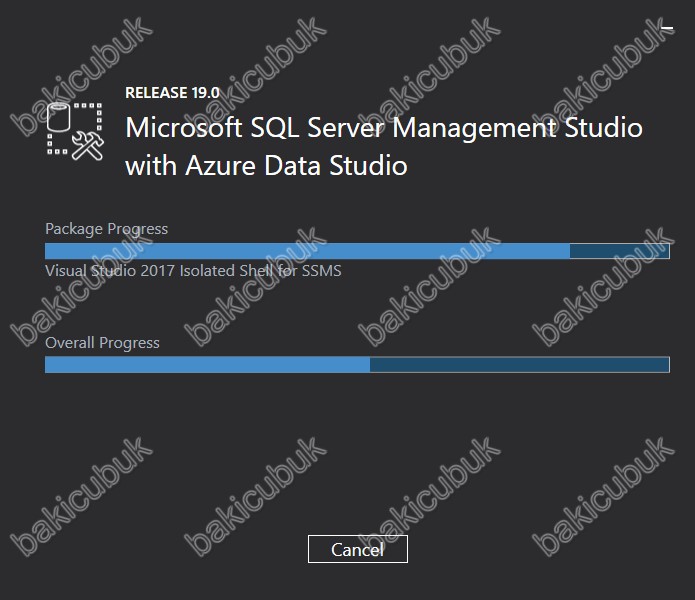The height and width of the screenshot is (600, 695).
Task: Select the database cylinder in the logo
Action: [x=59, y=117]
